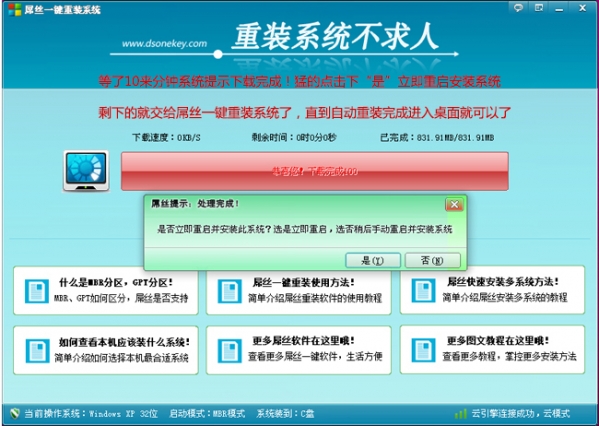
Task: Open document icon for 如何查看本机应该装什么系统
Action: point(37,351)
